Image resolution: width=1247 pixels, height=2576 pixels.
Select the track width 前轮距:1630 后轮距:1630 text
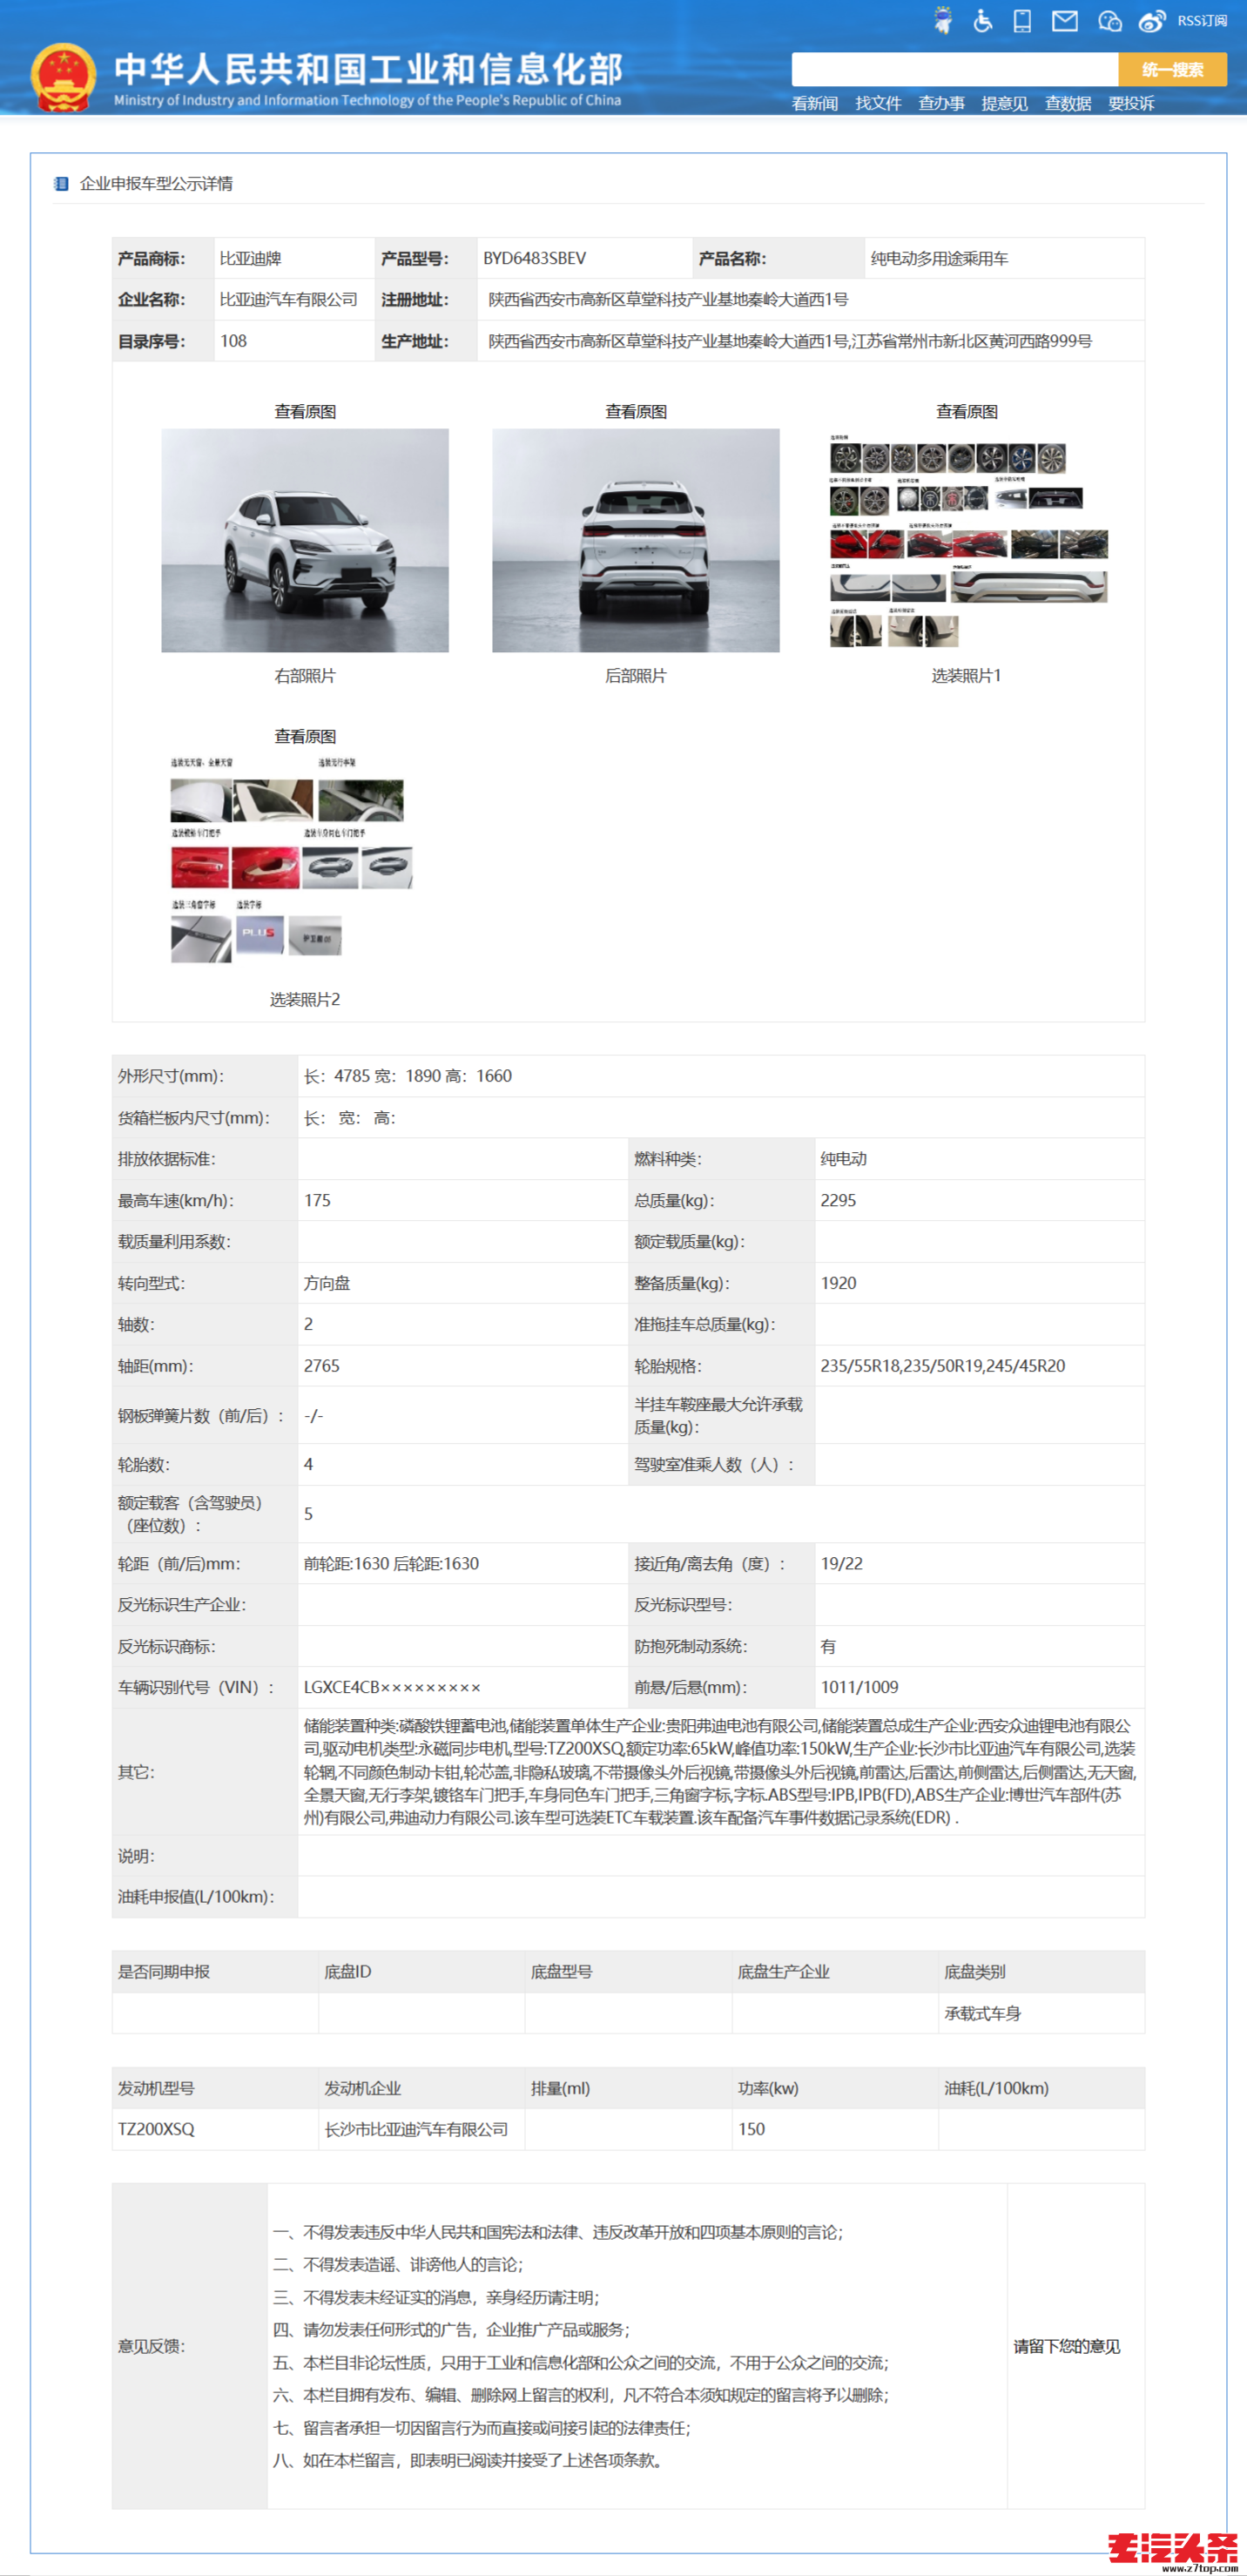[391, 1563]
